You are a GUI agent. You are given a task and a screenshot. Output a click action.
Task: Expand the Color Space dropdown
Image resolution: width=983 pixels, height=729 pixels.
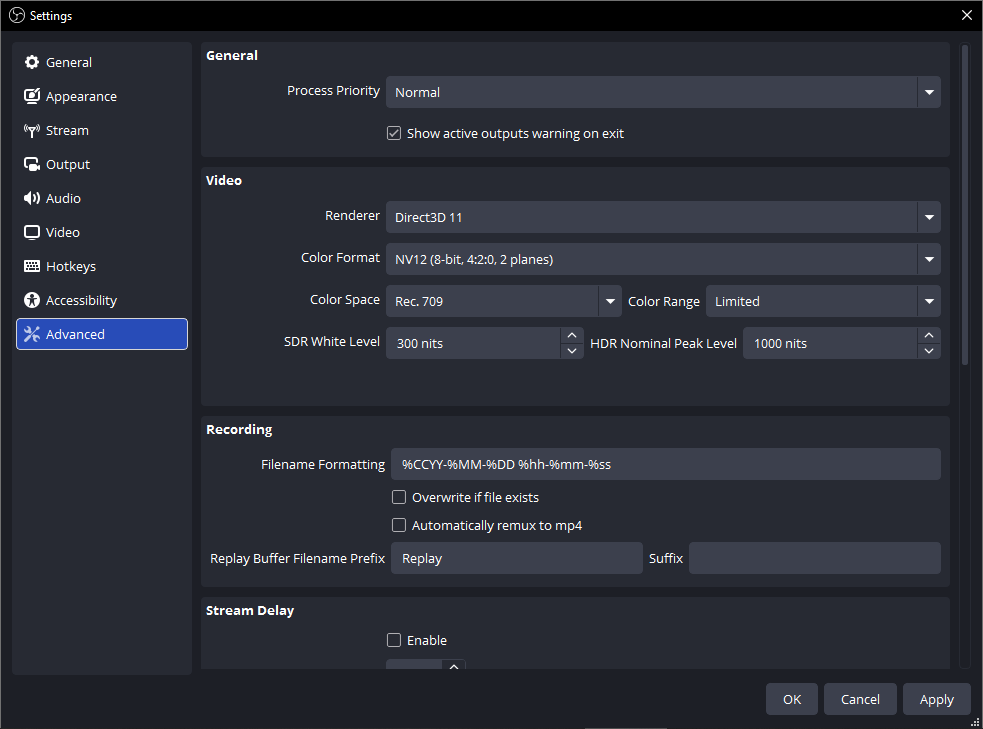[x=609, y=301]
